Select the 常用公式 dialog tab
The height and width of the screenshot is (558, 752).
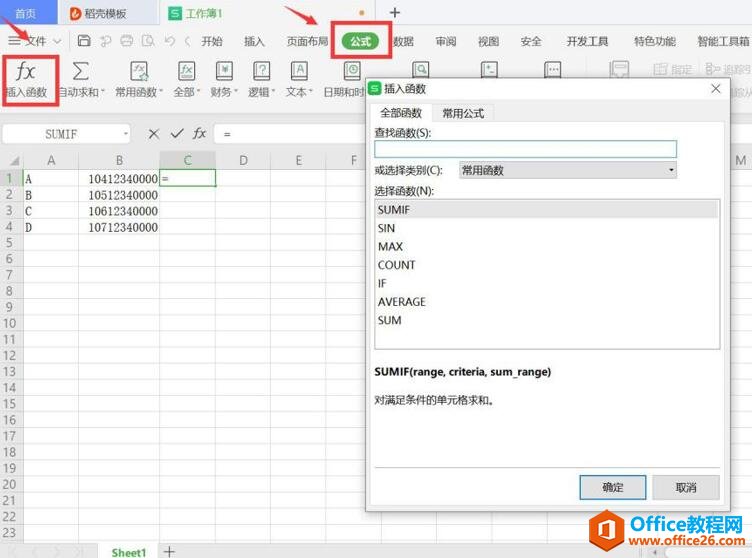pos(463,113)
